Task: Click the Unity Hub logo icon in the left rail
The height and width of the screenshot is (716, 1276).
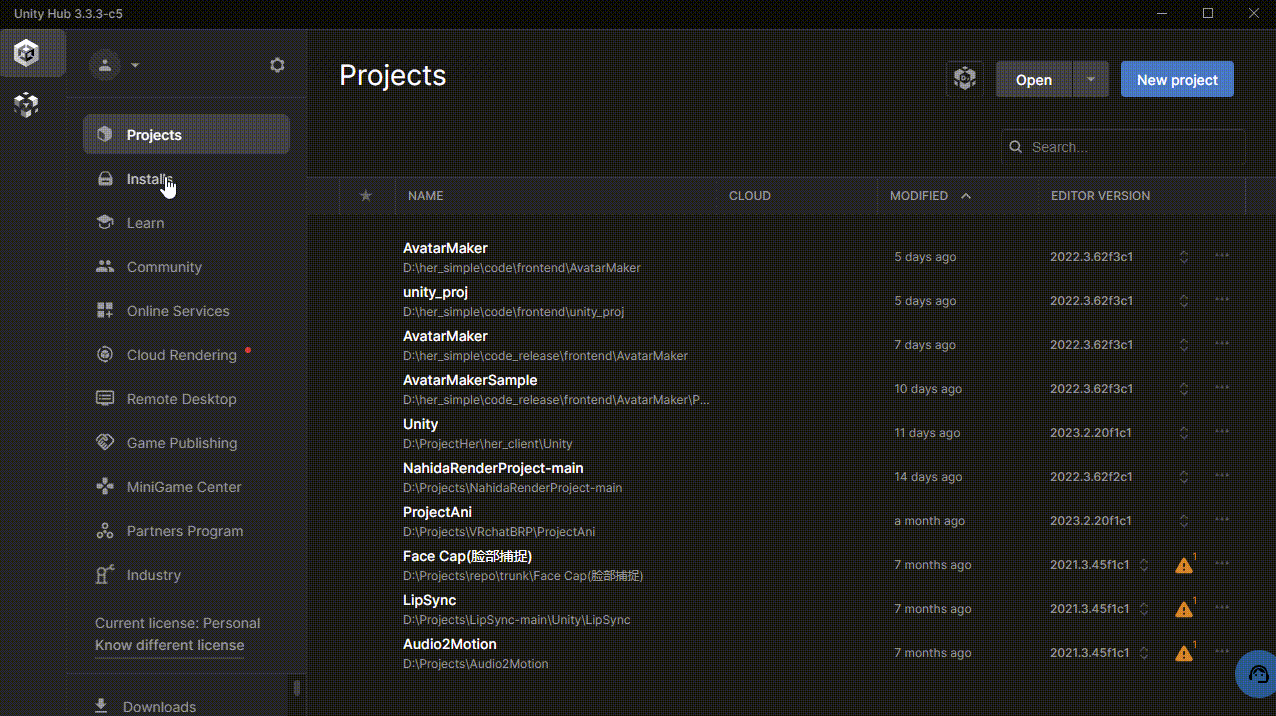Action: point(27,53)
